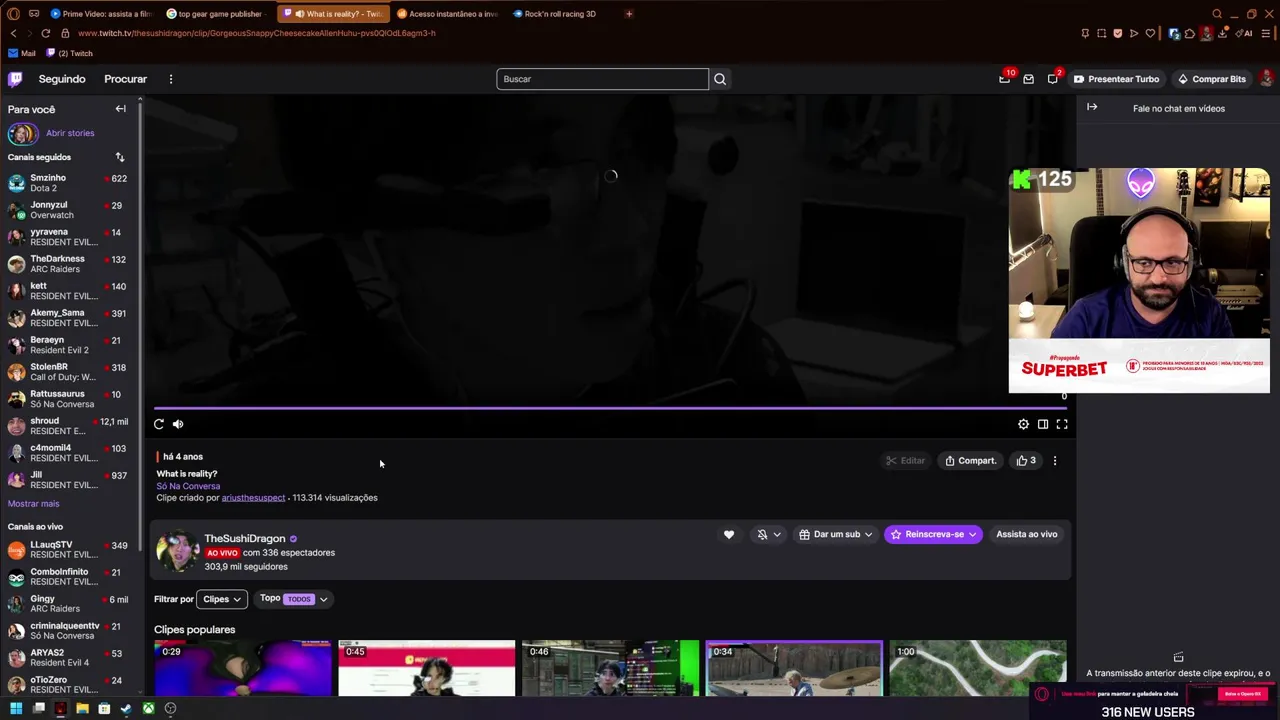Open a new browser tab with plus
This screenshot has height=720, width=1280.
[629, 14]
